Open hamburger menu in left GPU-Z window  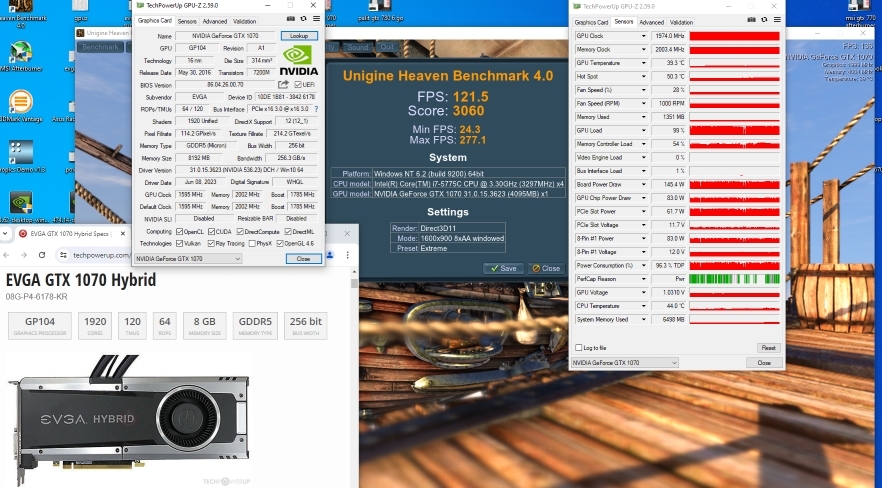point(316,19)
